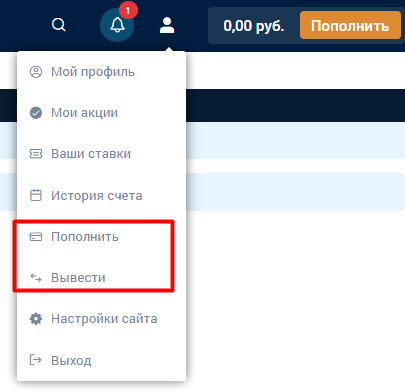Click the История счета calendar icon
Image resolution: width=405 pixels, height=392 pixels.
pos(36,195)
